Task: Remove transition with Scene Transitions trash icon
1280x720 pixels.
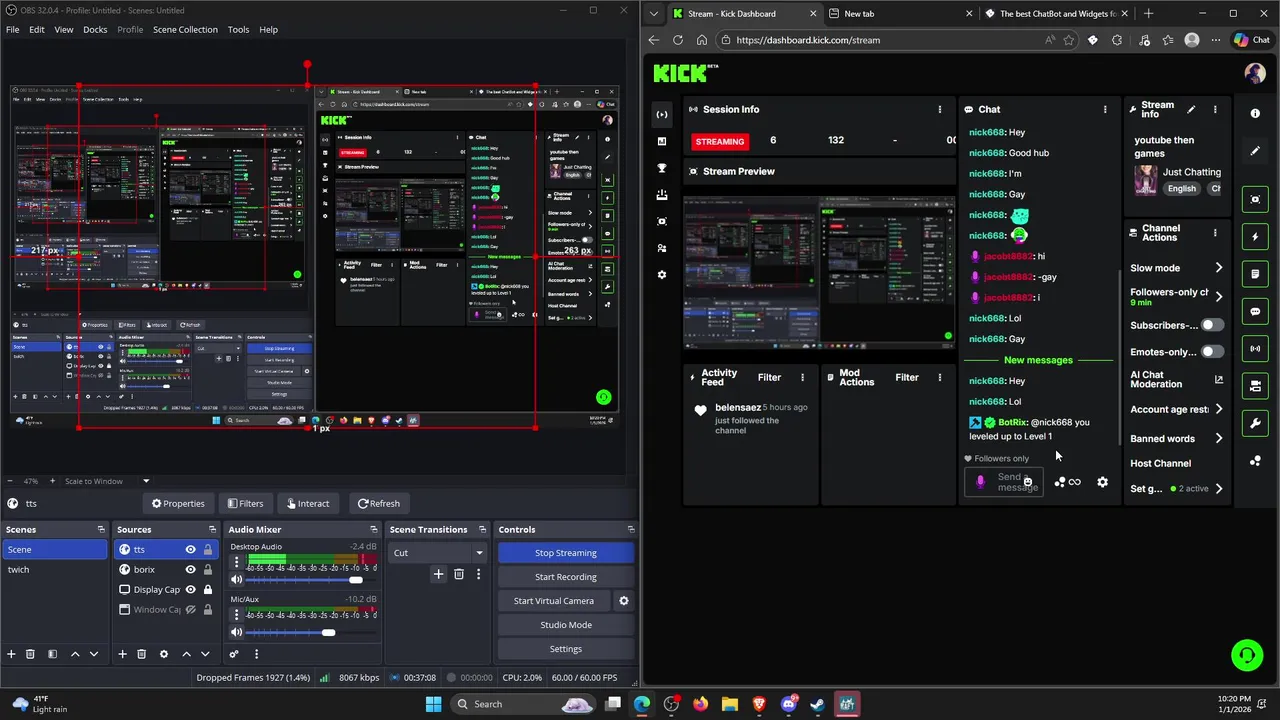Action: 459,574
